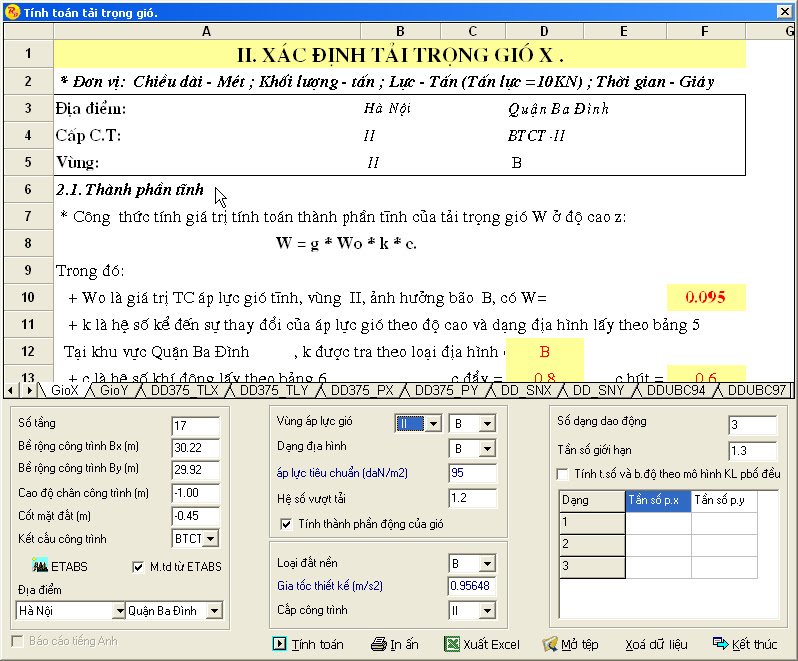Open Kết cấu công trình BTCT dropdown
Screen dimensions: 798x661
click(211, 538)
